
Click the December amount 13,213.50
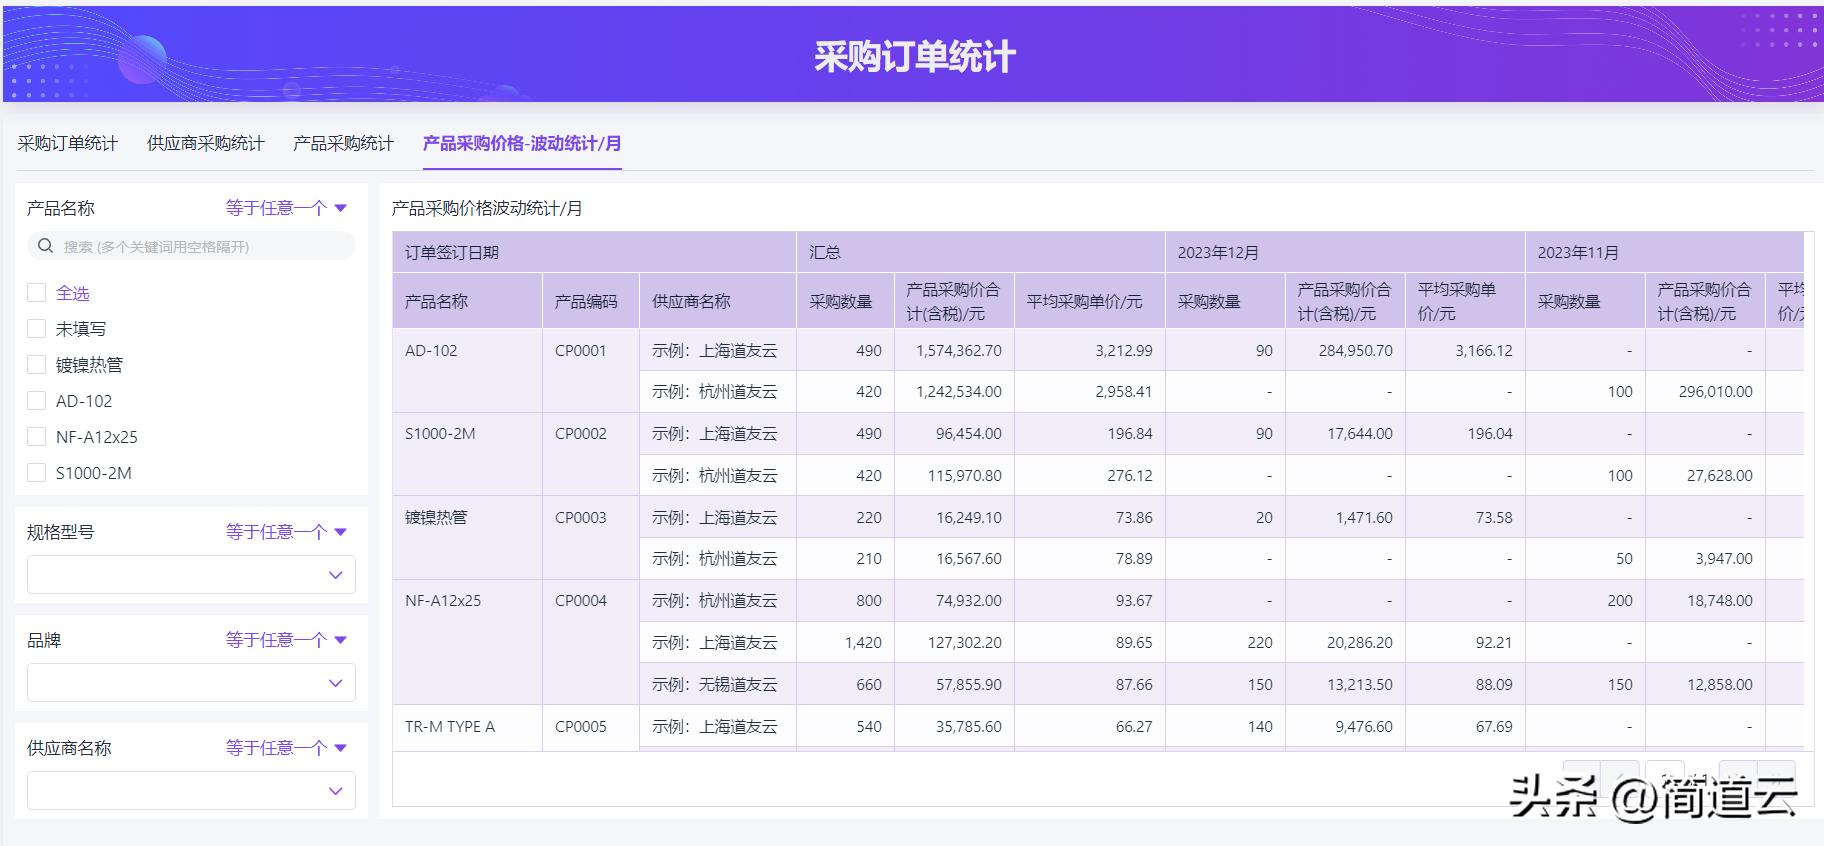pos(1359,685)
